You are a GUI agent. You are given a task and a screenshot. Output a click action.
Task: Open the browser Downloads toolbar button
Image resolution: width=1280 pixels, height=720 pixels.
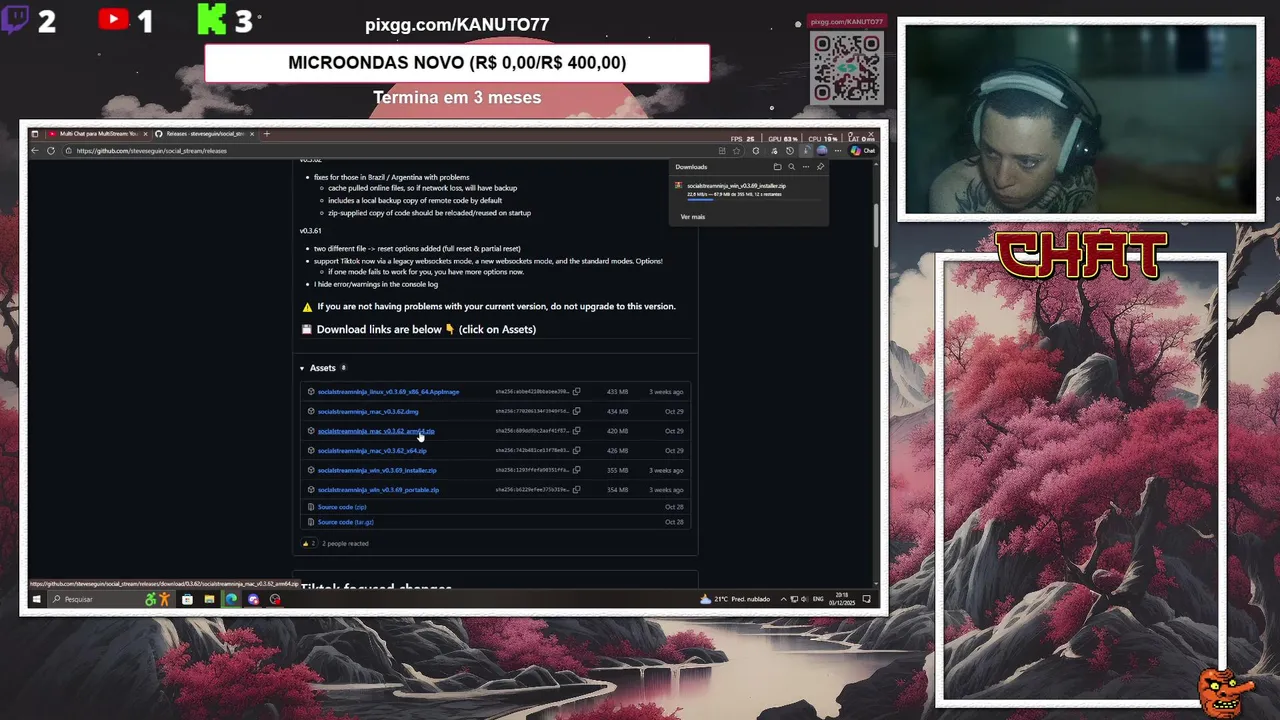tap(806, 151)
